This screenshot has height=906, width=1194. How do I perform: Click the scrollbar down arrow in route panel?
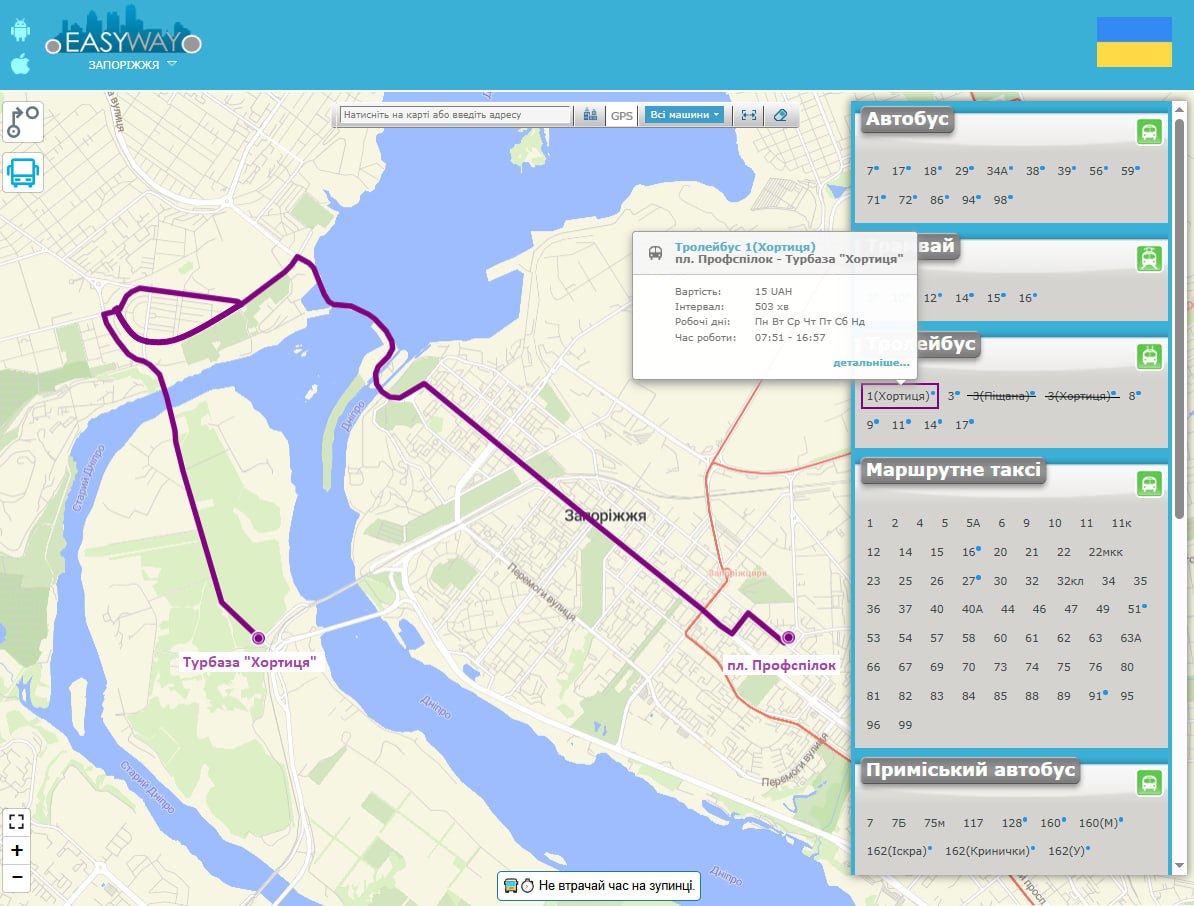tap(1179, 865)
